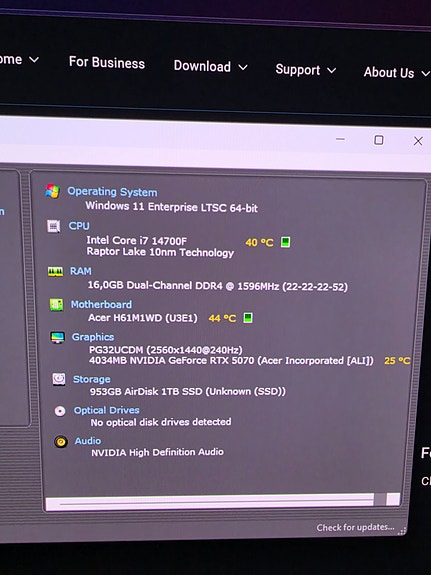Open the Audio section heading
Viewport: 431px width, 575px height.
(x=88, y=440)
